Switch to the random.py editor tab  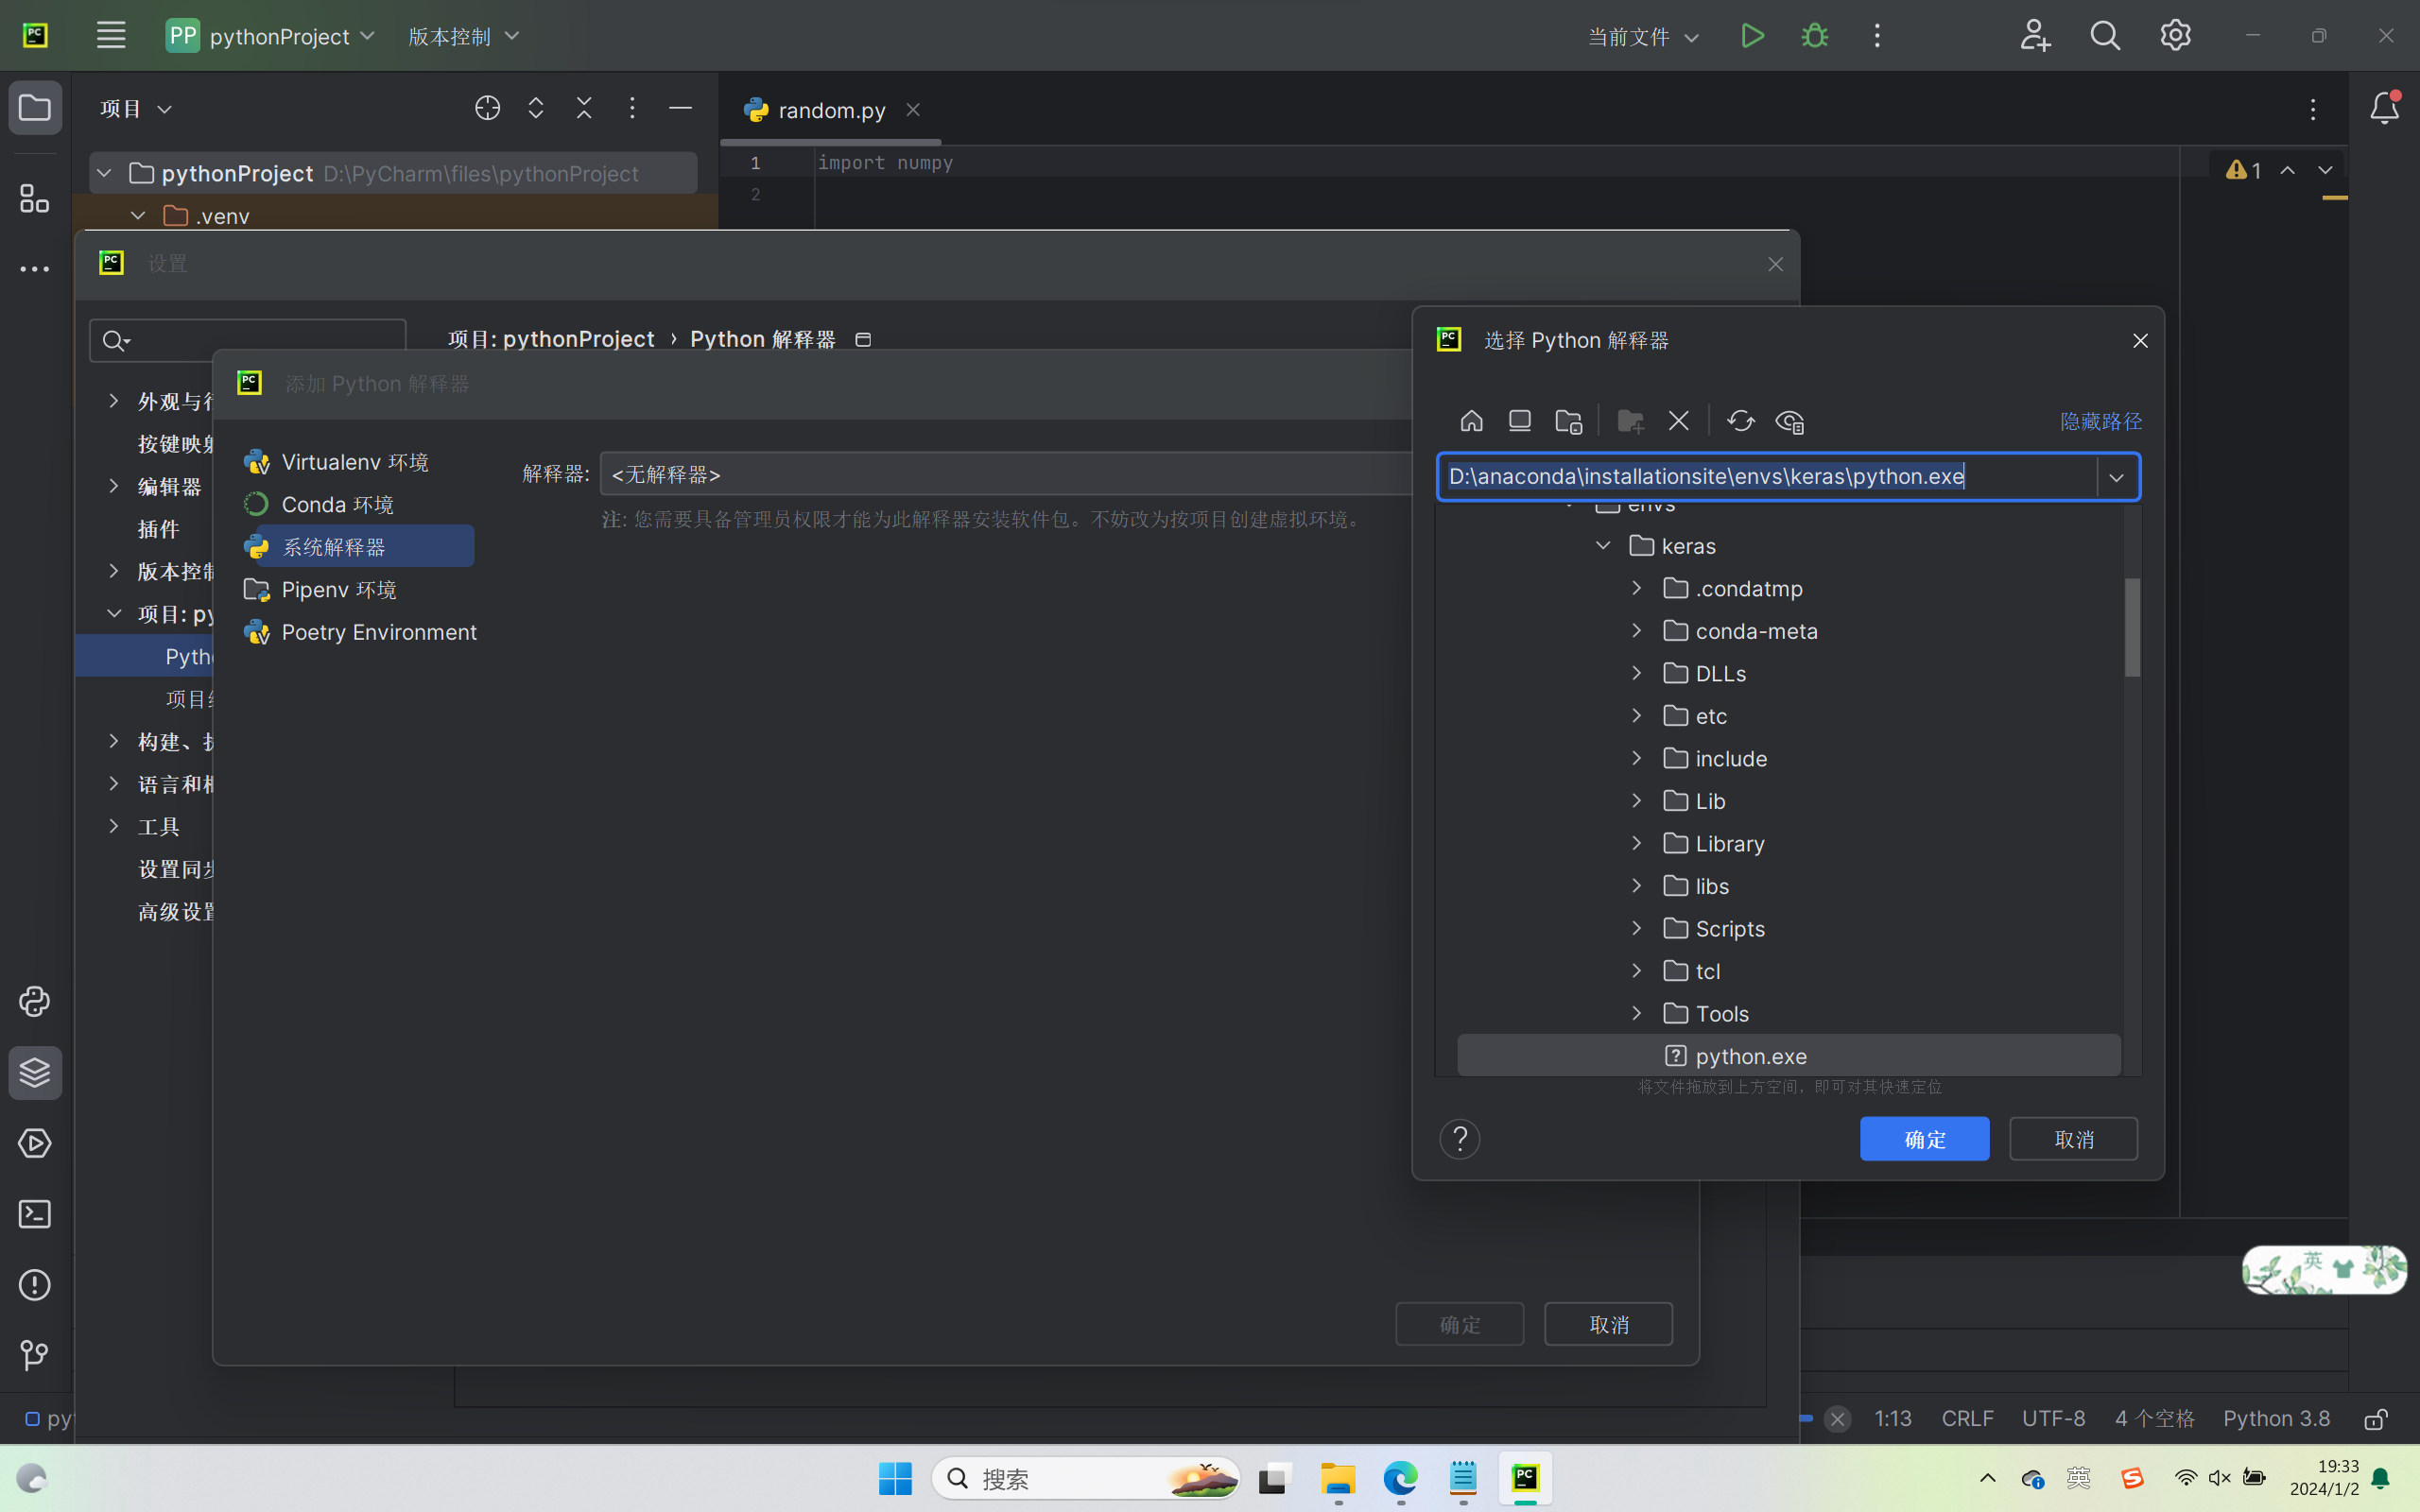[x=831, y=110]
